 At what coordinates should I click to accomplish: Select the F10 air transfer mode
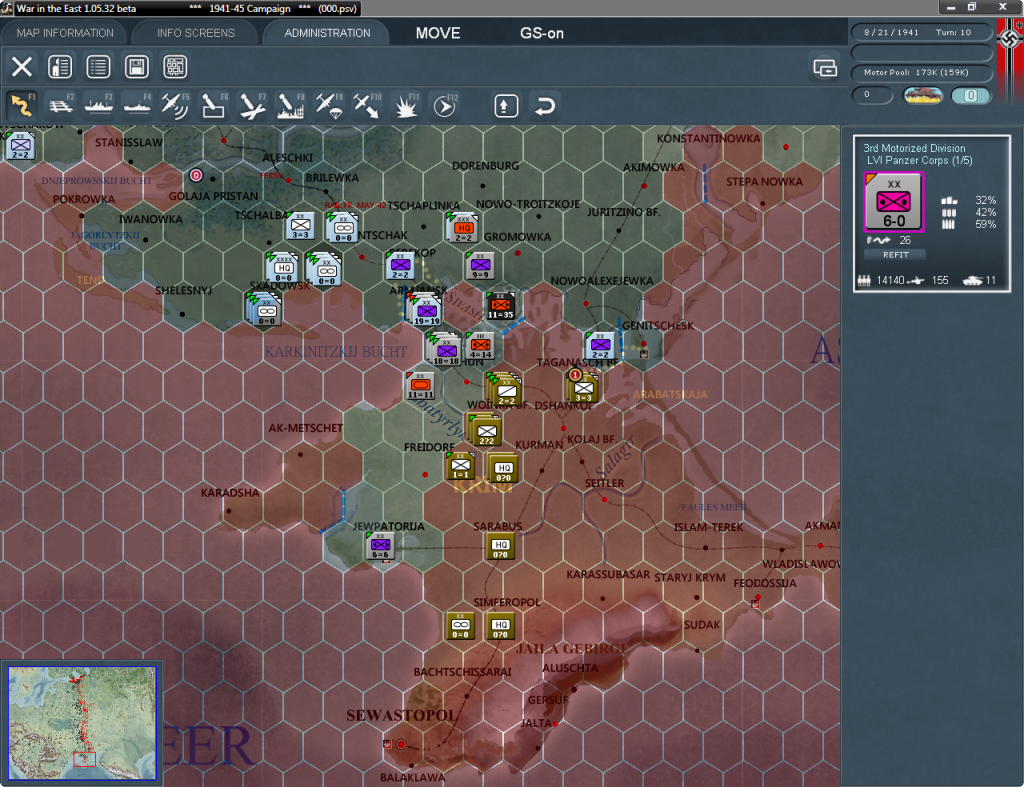click(366, 105)
